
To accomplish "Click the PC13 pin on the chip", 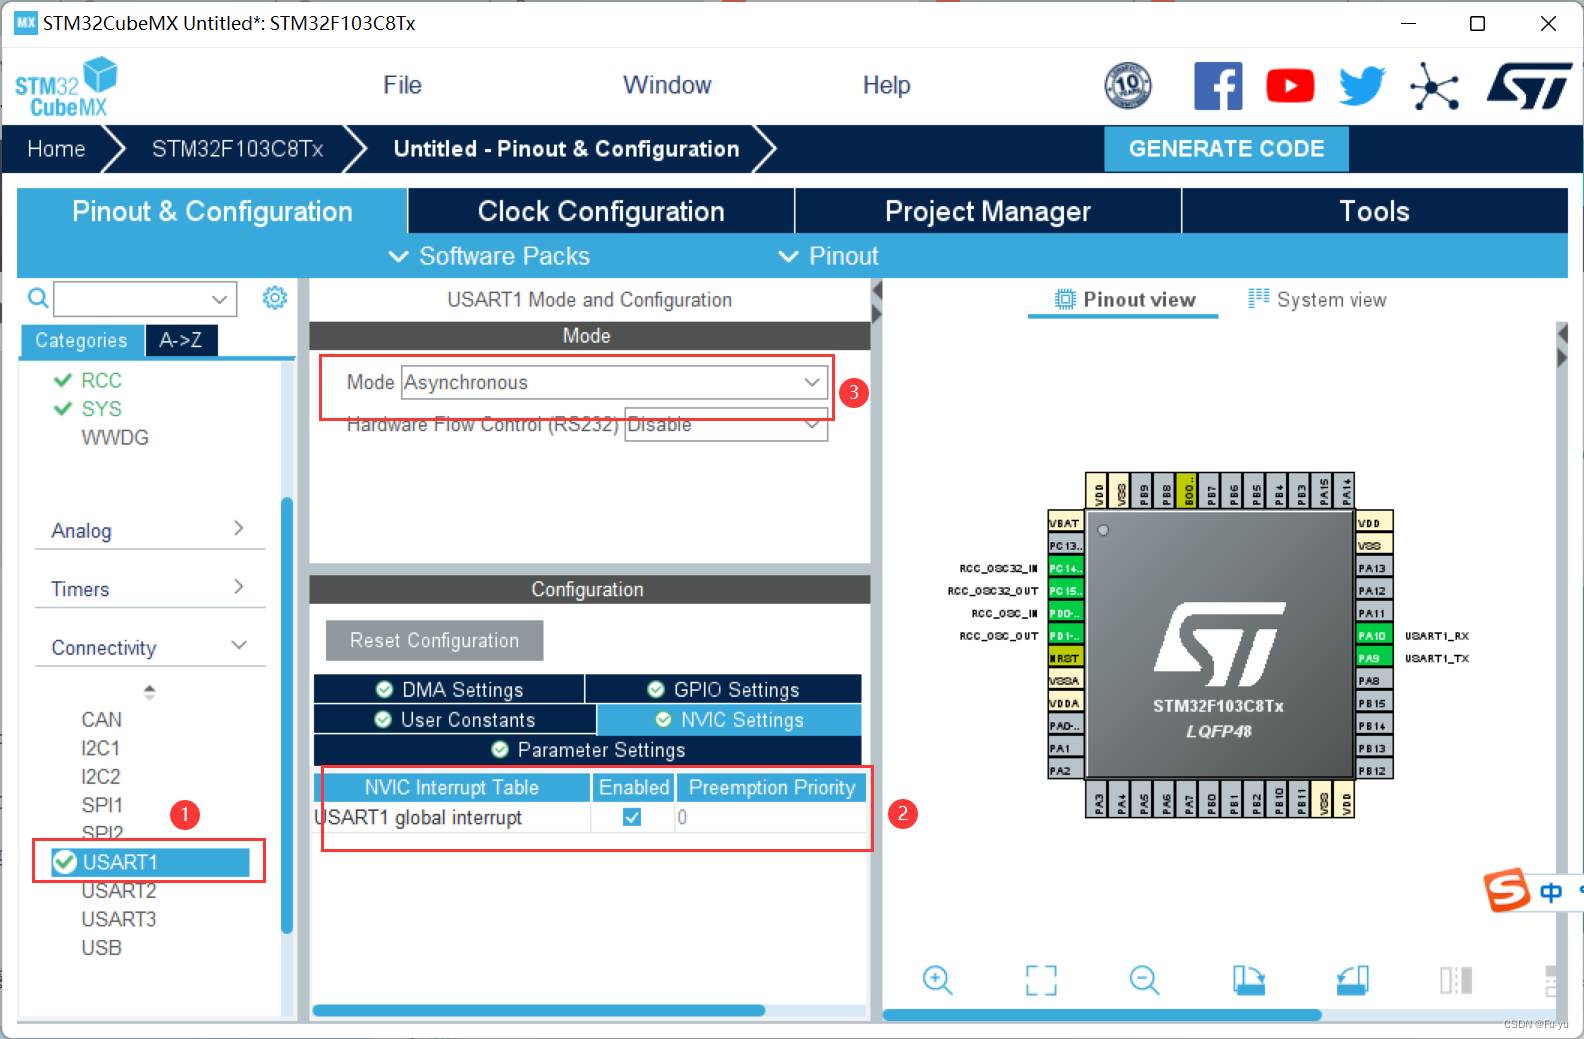I will (x=1065, y=545).
